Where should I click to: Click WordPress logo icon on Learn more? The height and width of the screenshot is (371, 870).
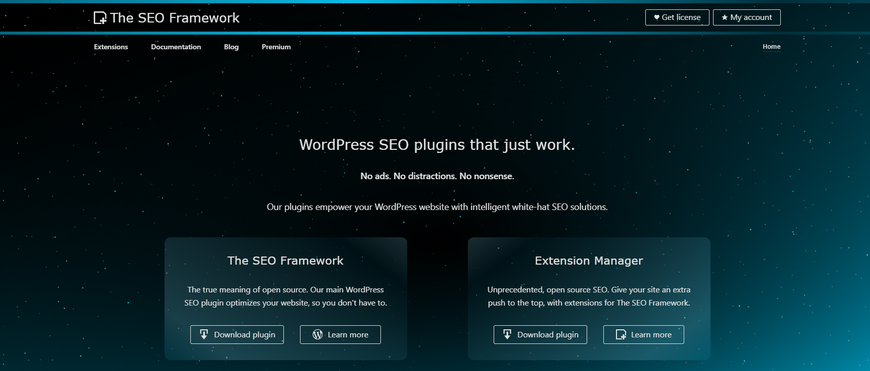coord(317,334)
